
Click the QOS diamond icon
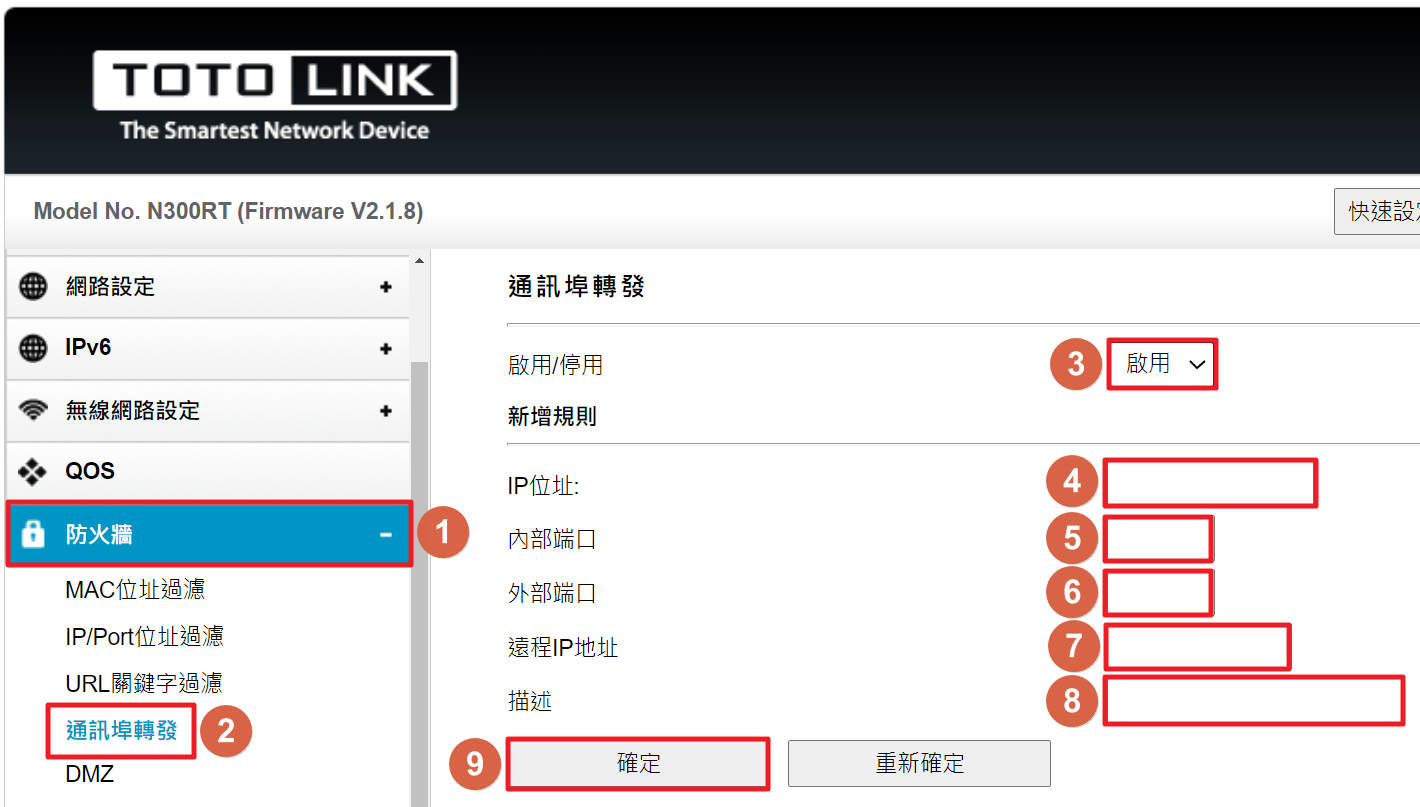(33, 471)
